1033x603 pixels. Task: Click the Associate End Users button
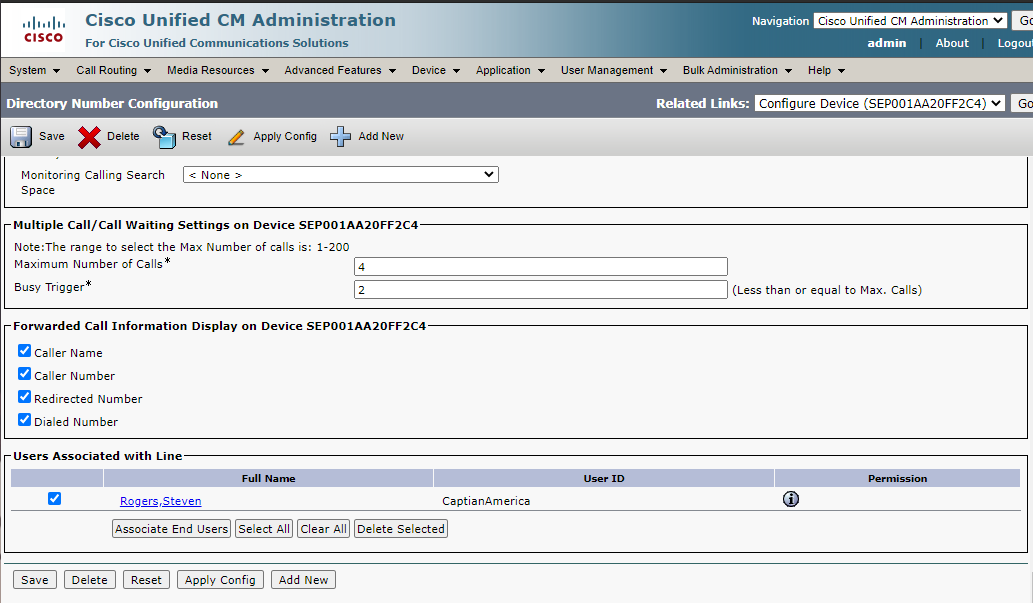coord(171,529)
